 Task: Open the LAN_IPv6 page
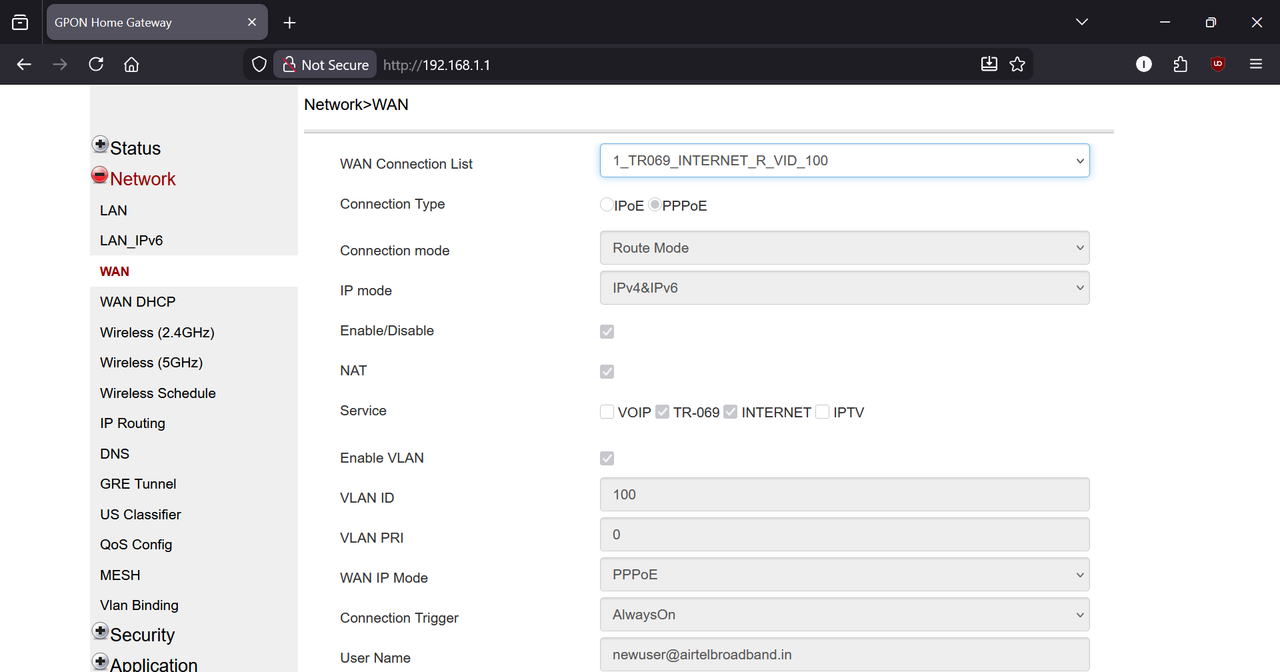click(x=131, y=240)
